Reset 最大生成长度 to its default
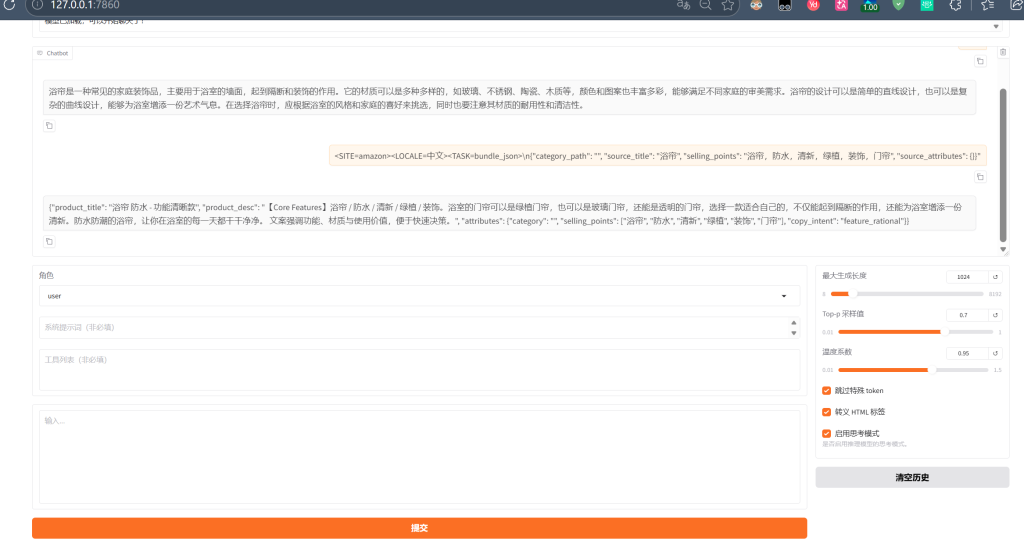Screen dimensions: 1024x540 [995, 277]
